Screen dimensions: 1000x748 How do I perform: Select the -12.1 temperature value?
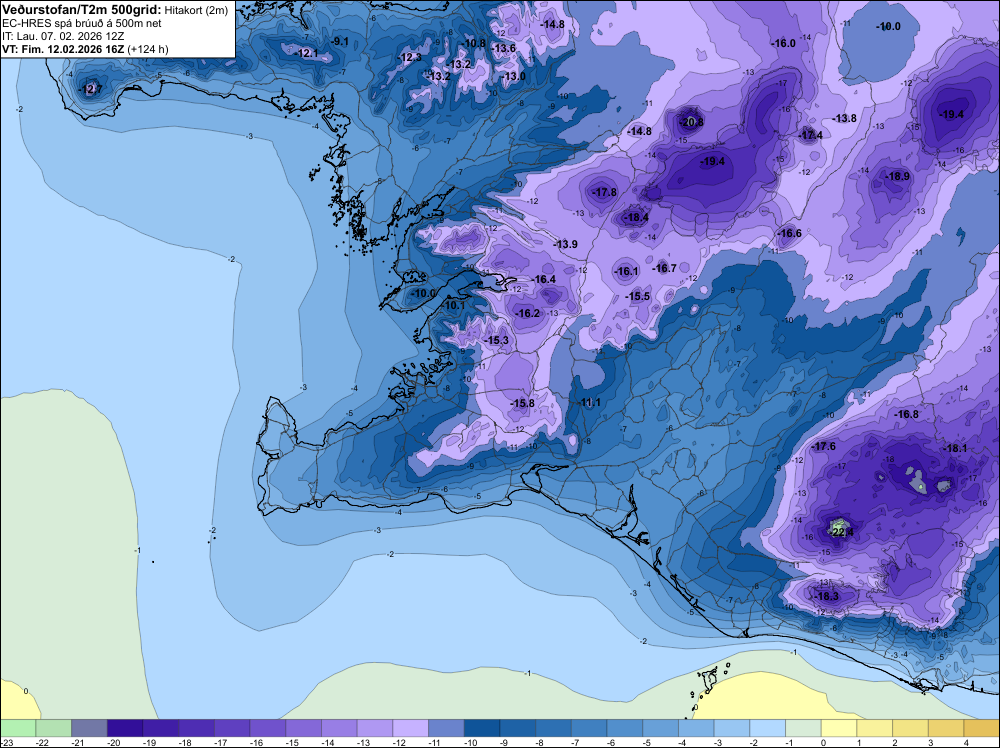pyautogui.click(x=307, y=53)
